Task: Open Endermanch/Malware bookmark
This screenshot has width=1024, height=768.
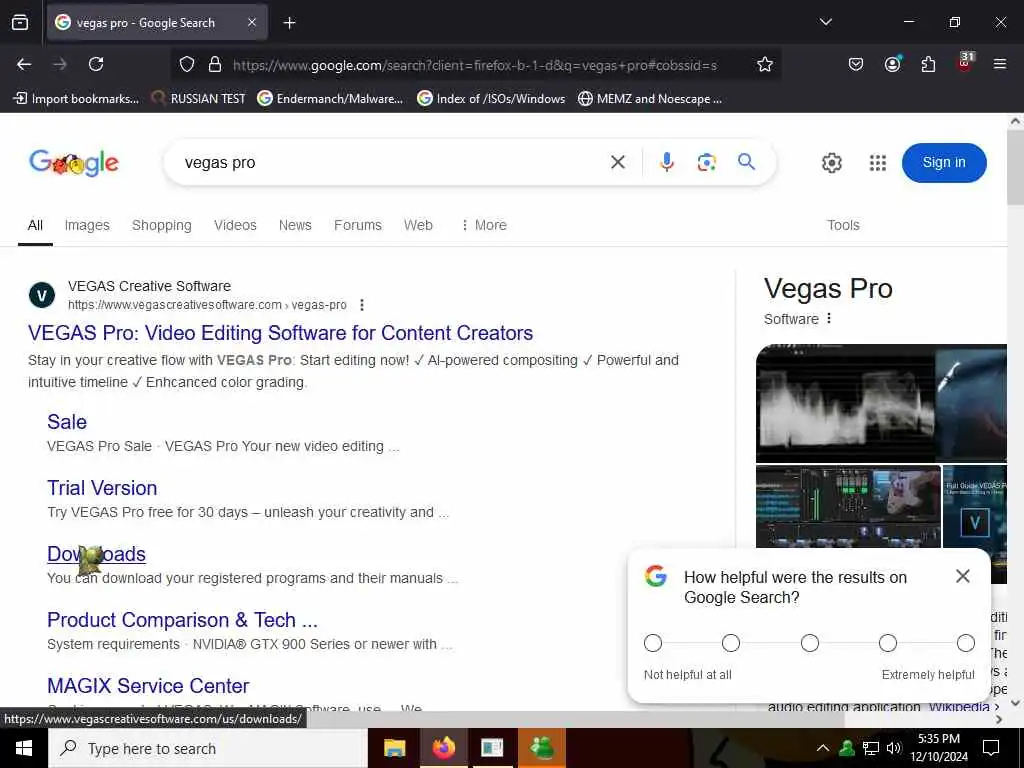Action: pyautogui.click(x=330, y=99)
